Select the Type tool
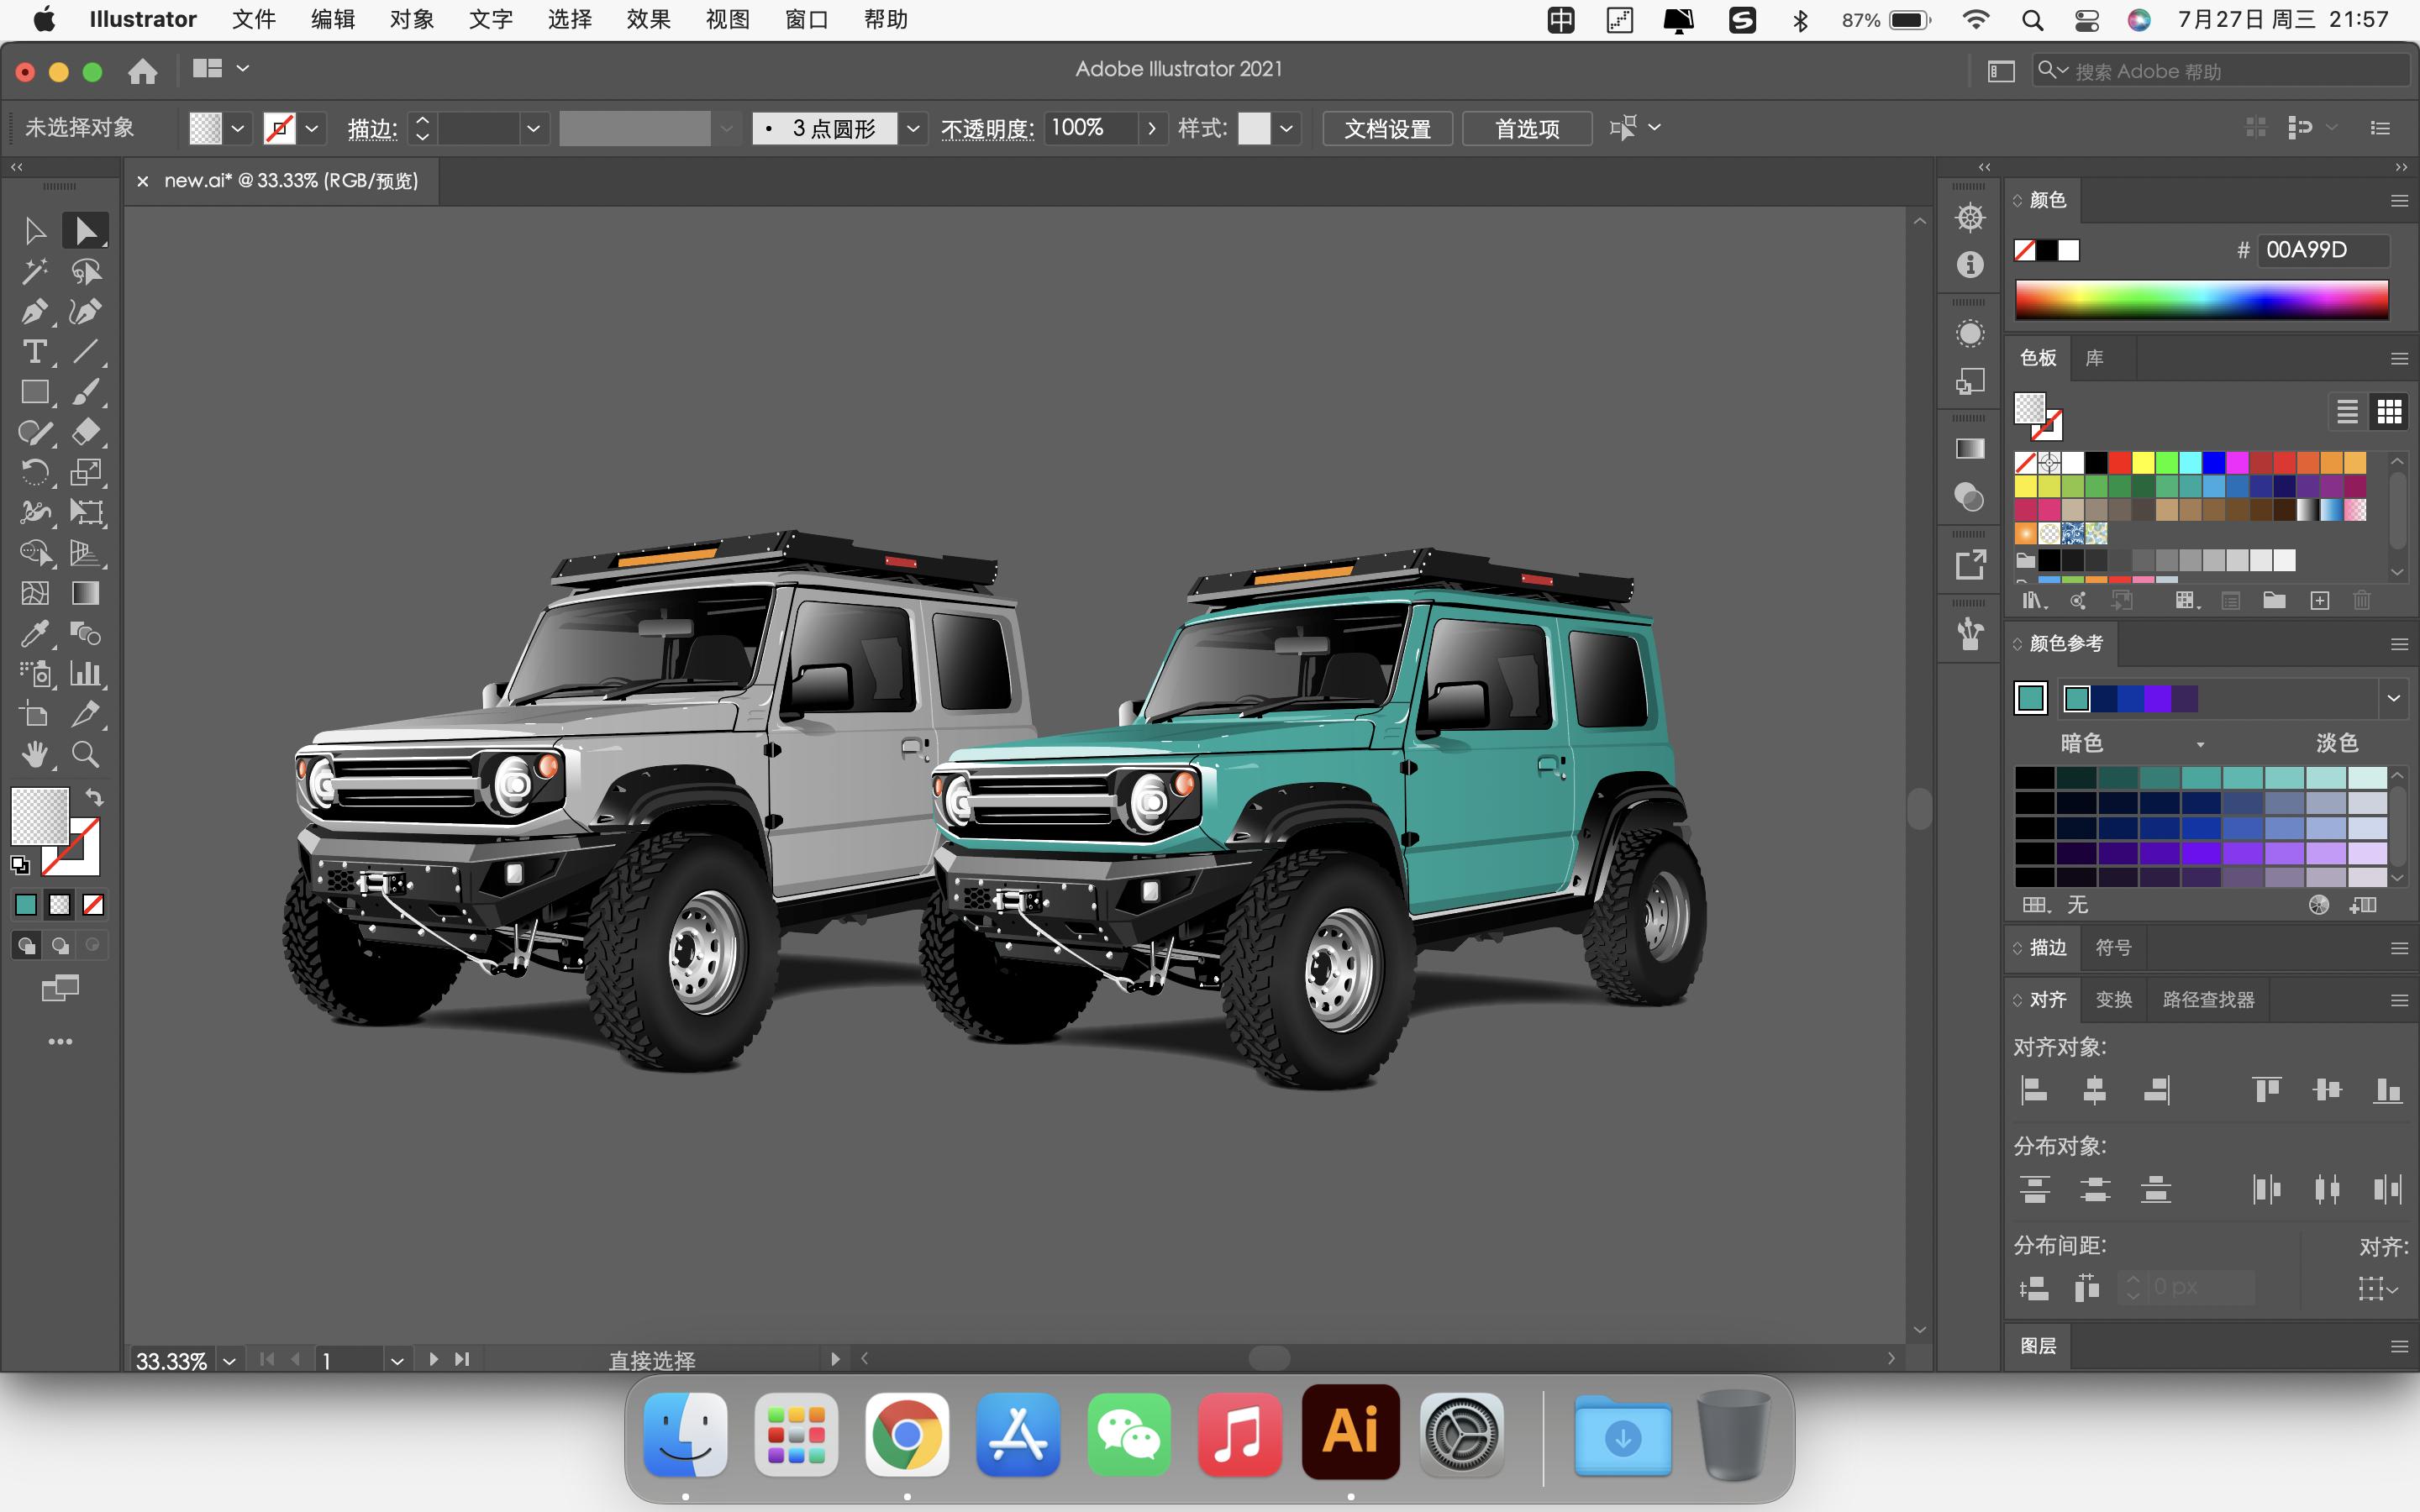The image size is (2420, 1512). pyautogui.click(x=34, y=352)
